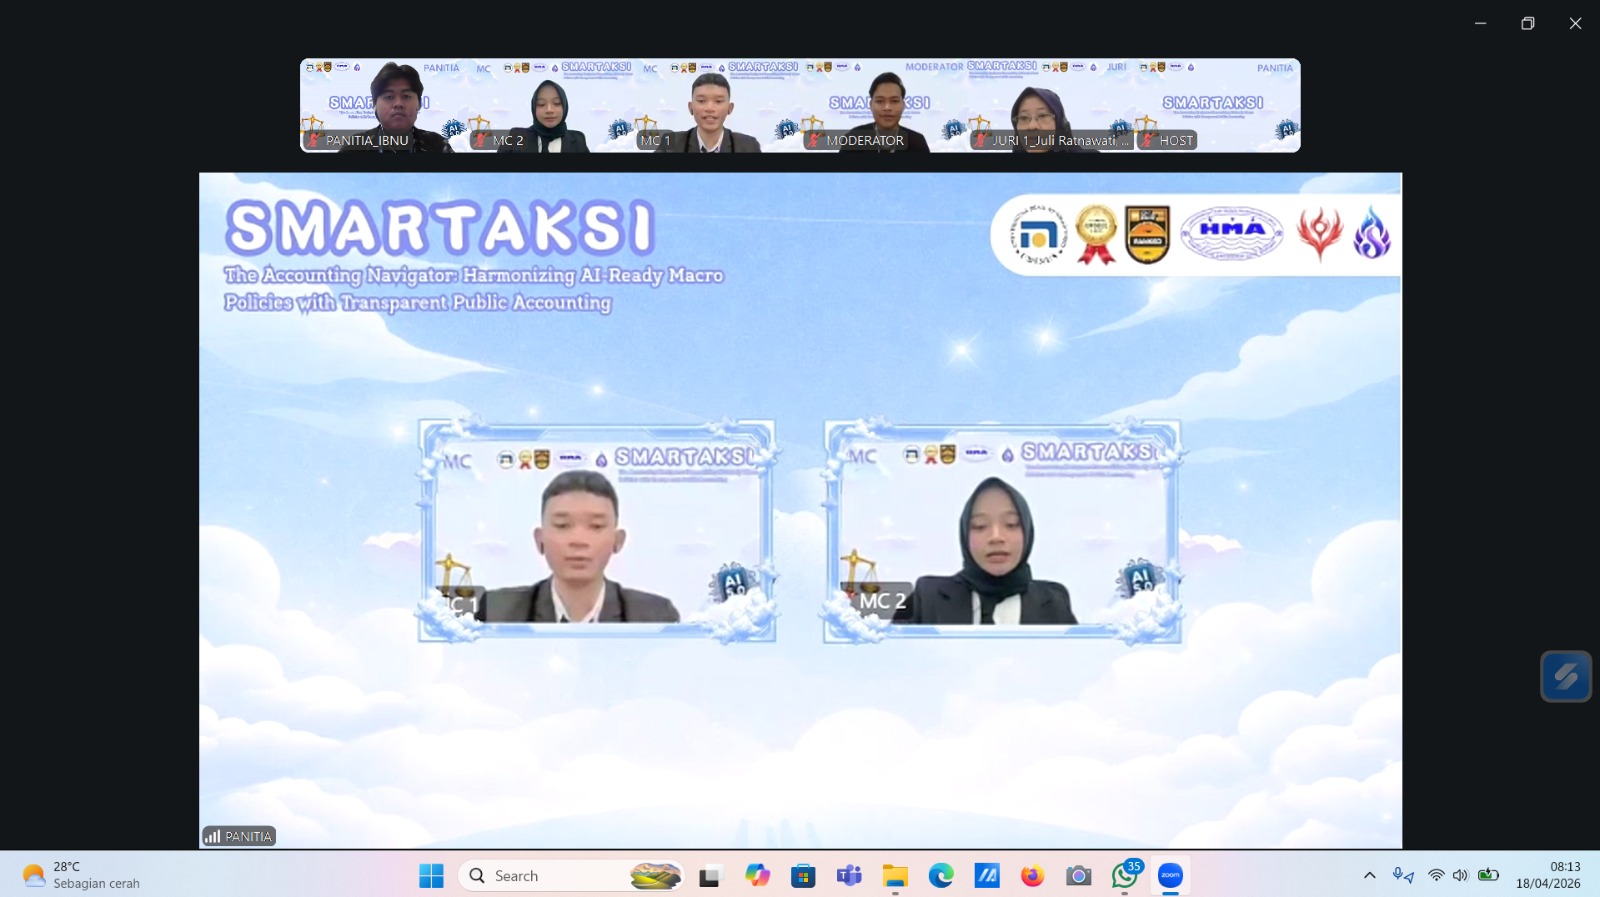Open the volume control in system tray
Image resolution: width=1600 pixels, height=897 pixels.
click(x=1460, y=876)
